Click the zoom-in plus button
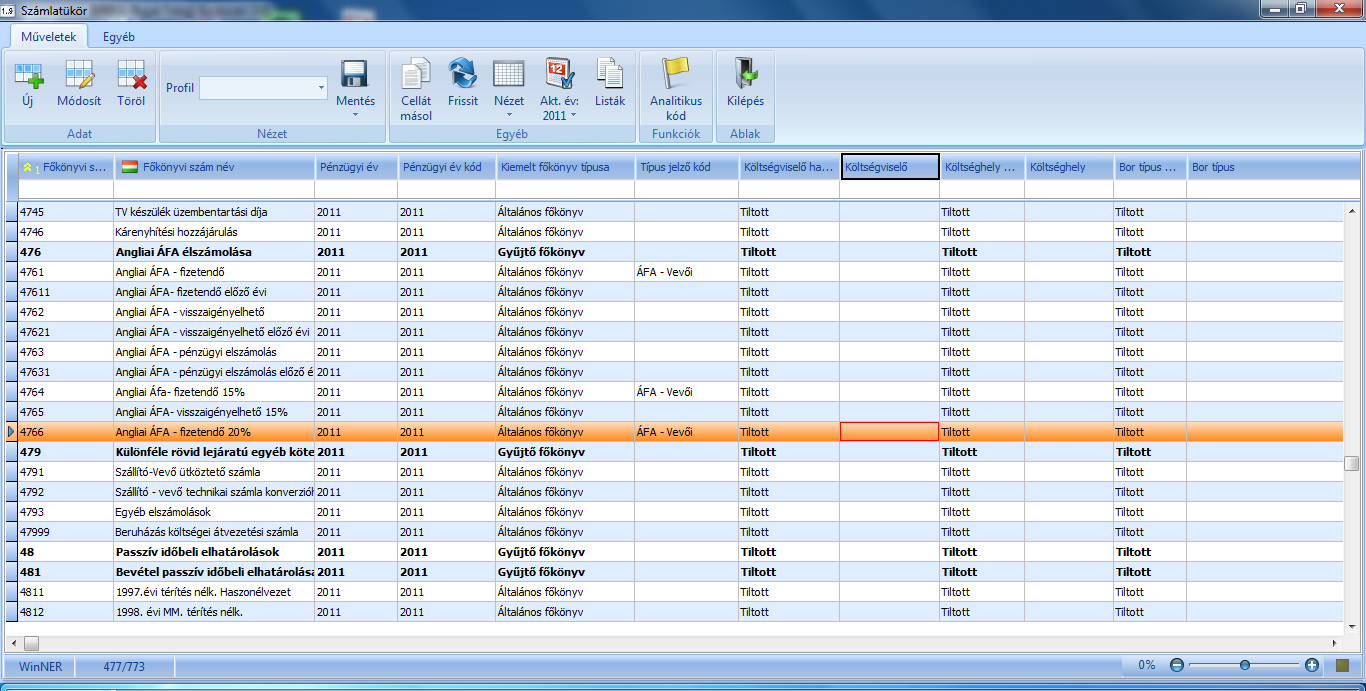The width and height of the screenshot is (1366, 691). point(1312,665)
